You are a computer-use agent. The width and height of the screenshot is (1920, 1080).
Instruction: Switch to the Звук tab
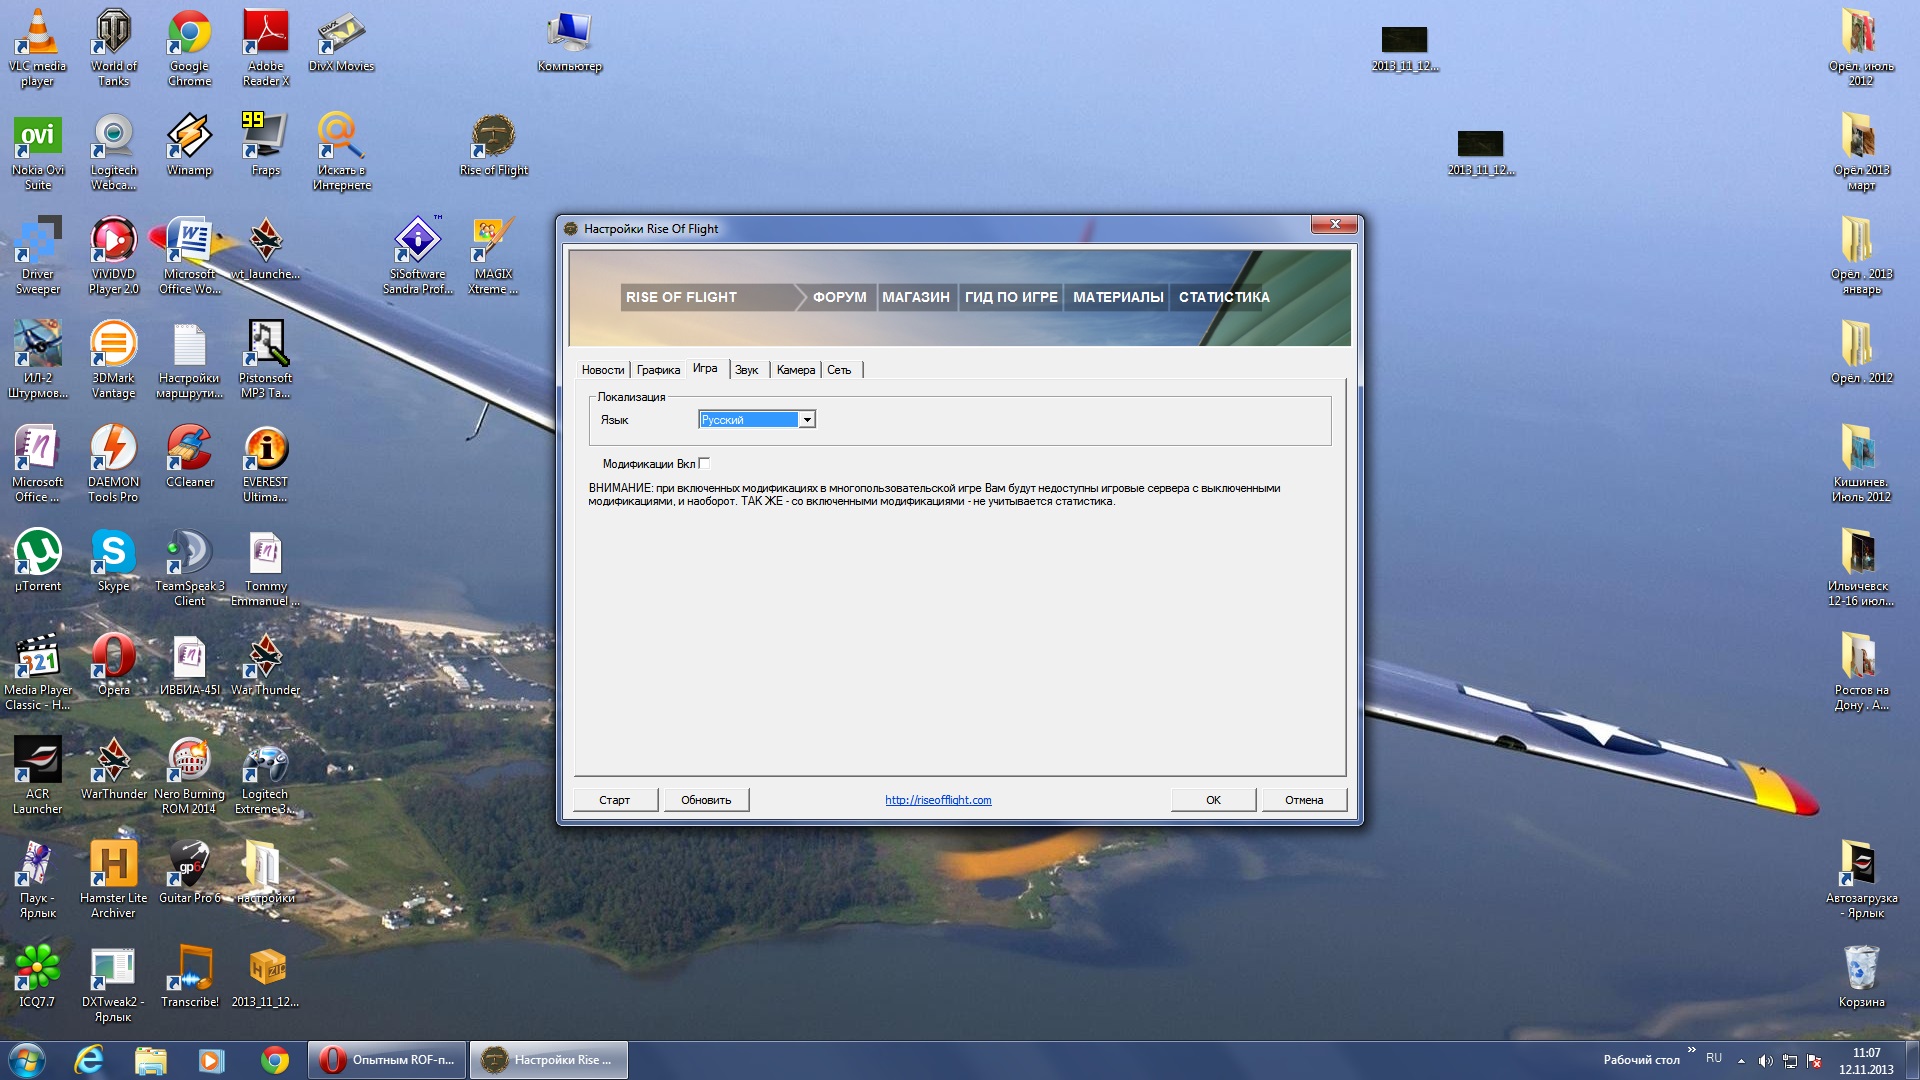point(746,370)
